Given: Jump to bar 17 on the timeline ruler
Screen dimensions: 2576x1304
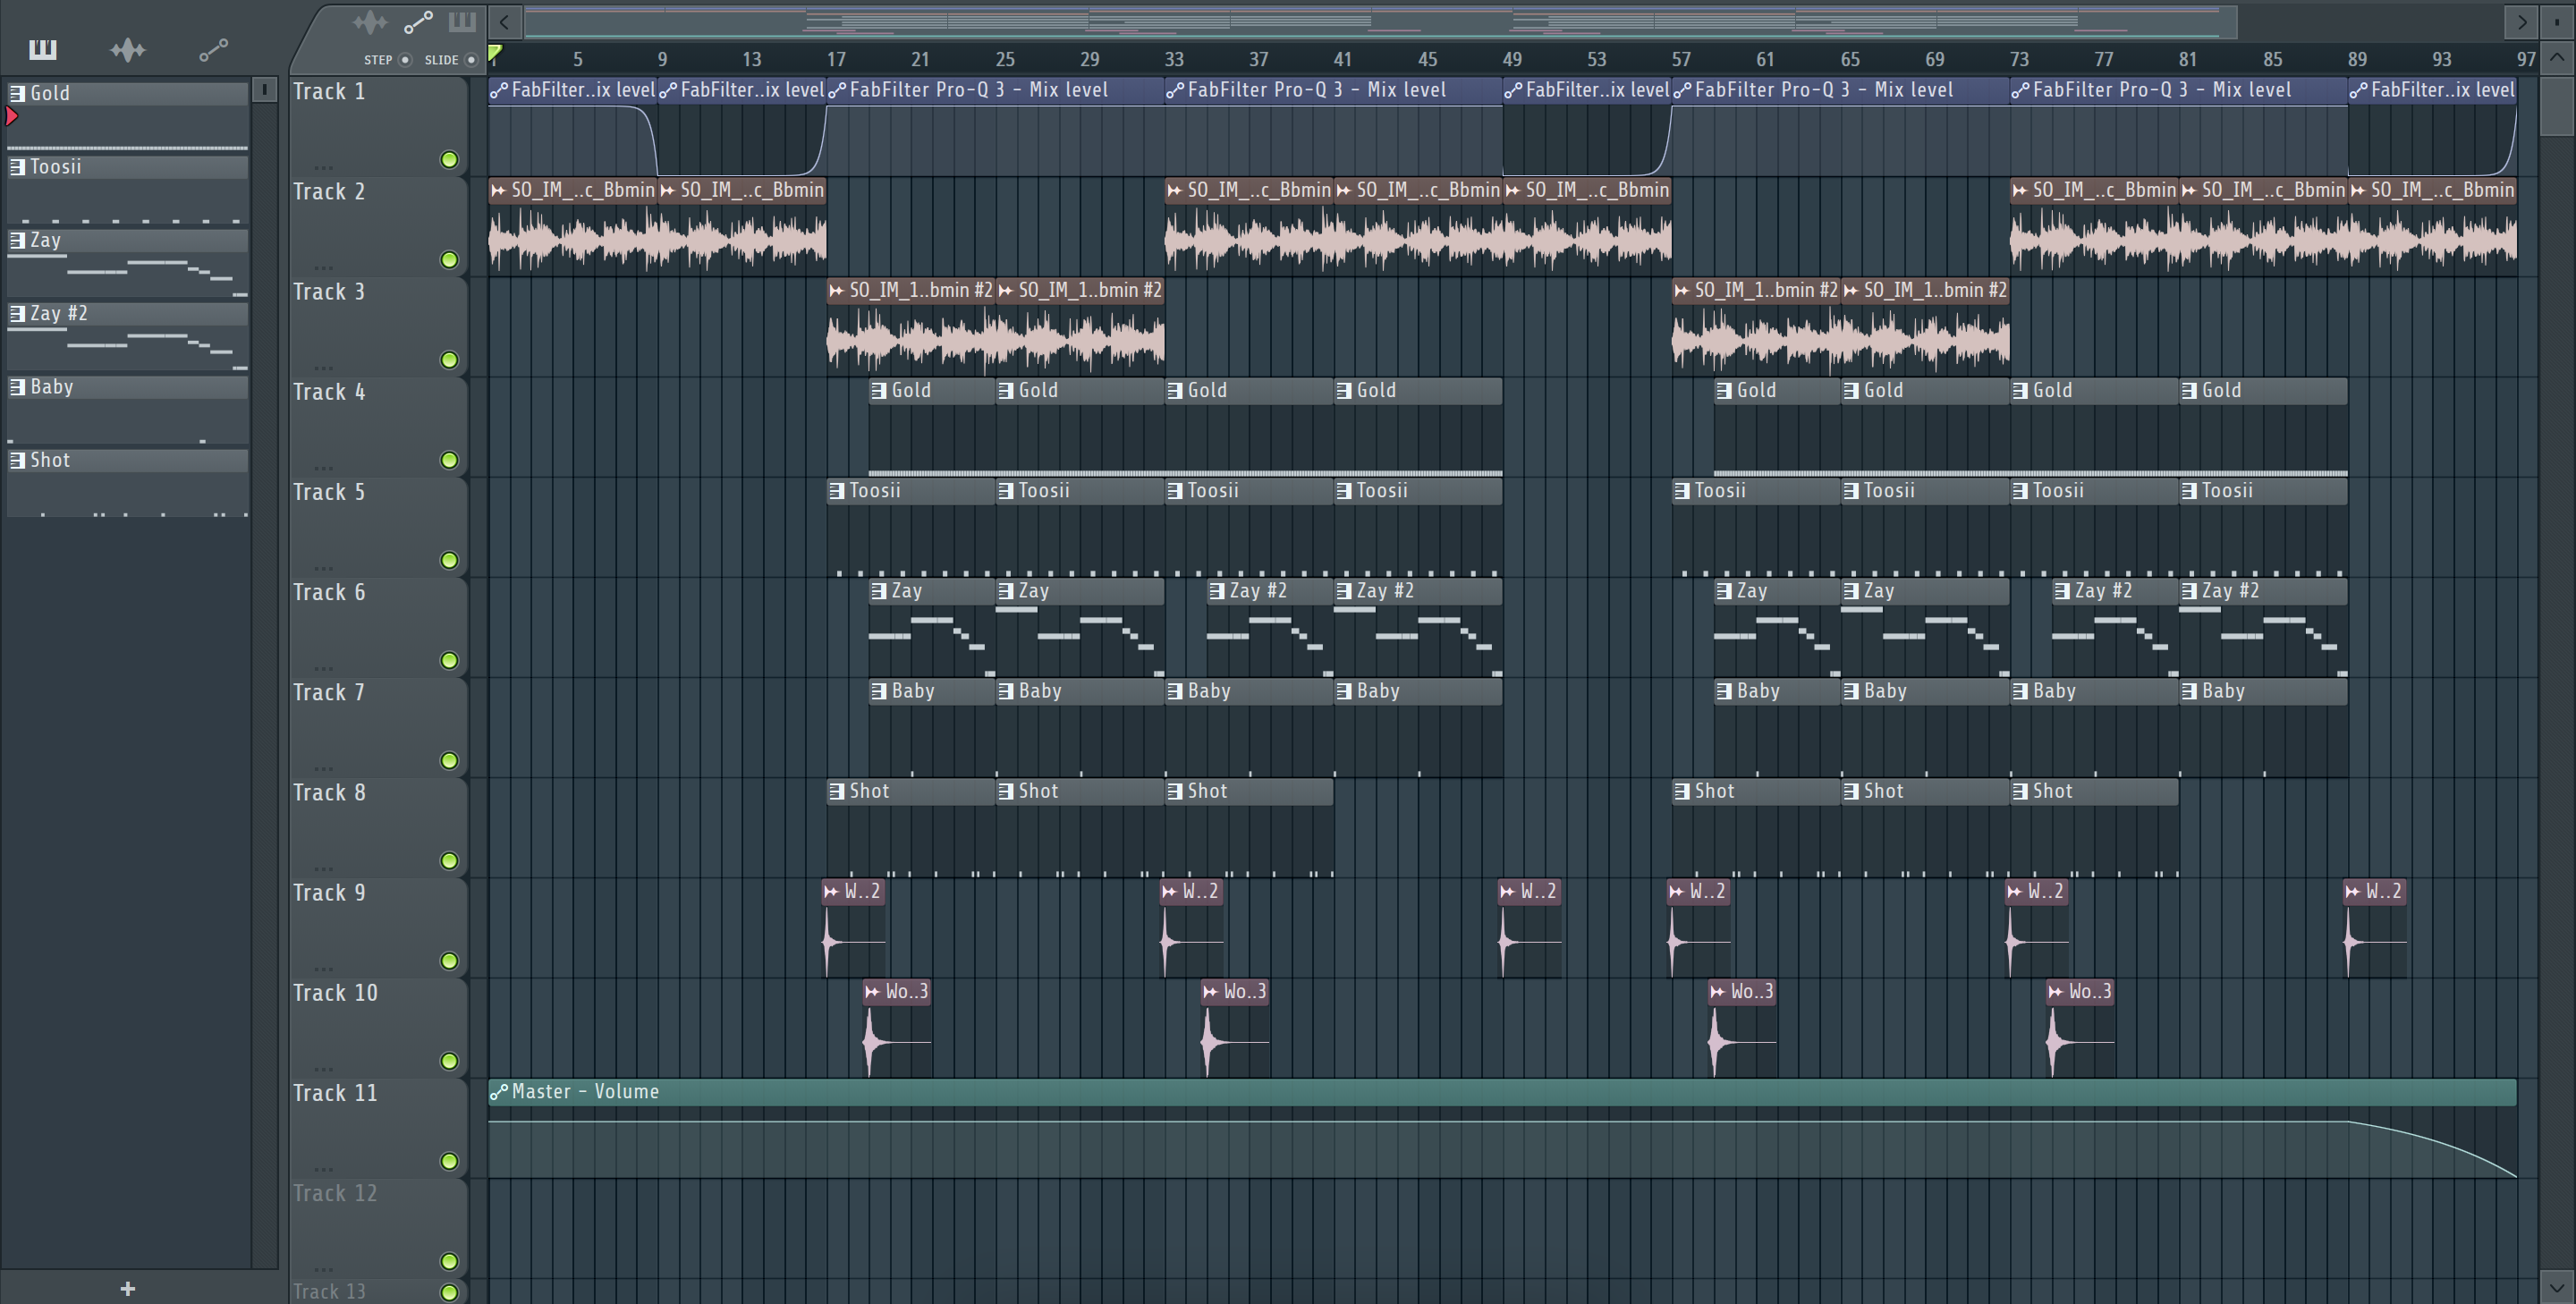Looking at the screenshot, I should click(836, 60).
